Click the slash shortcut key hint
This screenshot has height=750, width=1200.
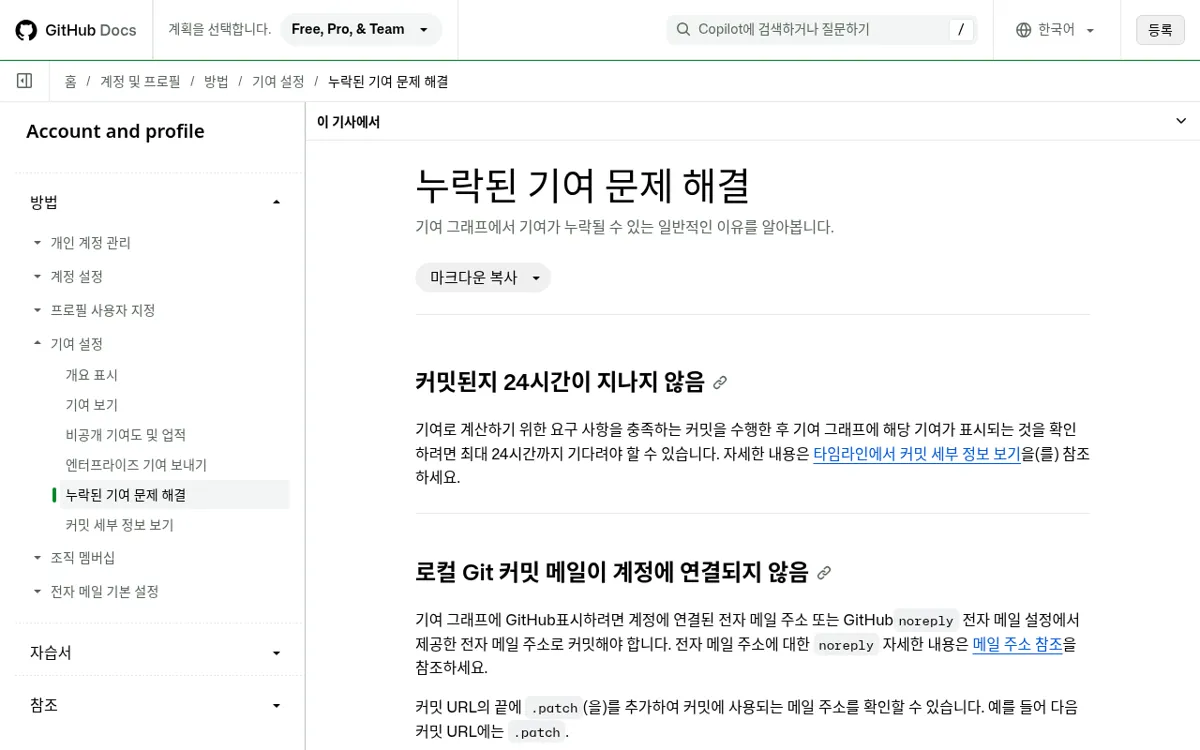[961, 30]
